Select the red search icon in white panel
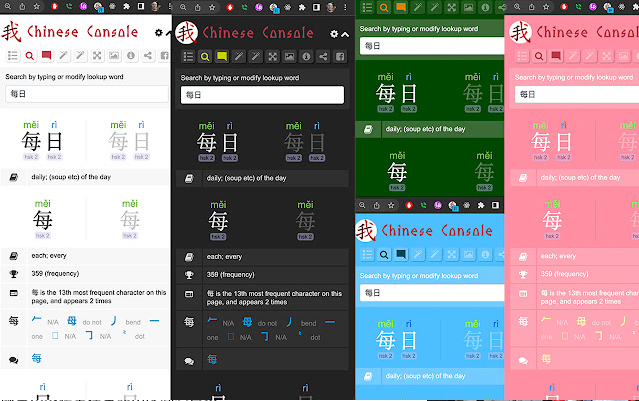 [29, 56]
